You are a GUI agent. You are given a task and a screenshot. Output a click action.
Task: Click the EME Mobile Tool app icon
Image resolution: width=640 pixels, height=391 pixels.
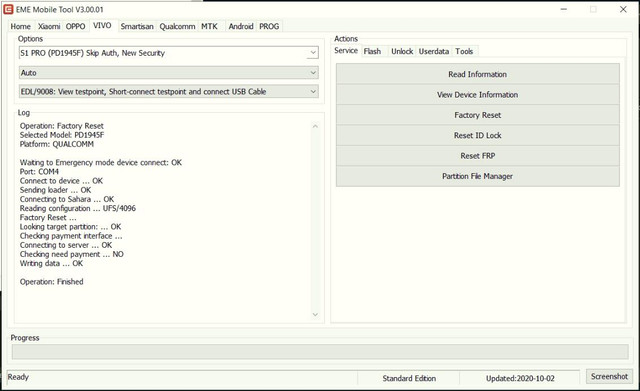(x=8, y=9)
